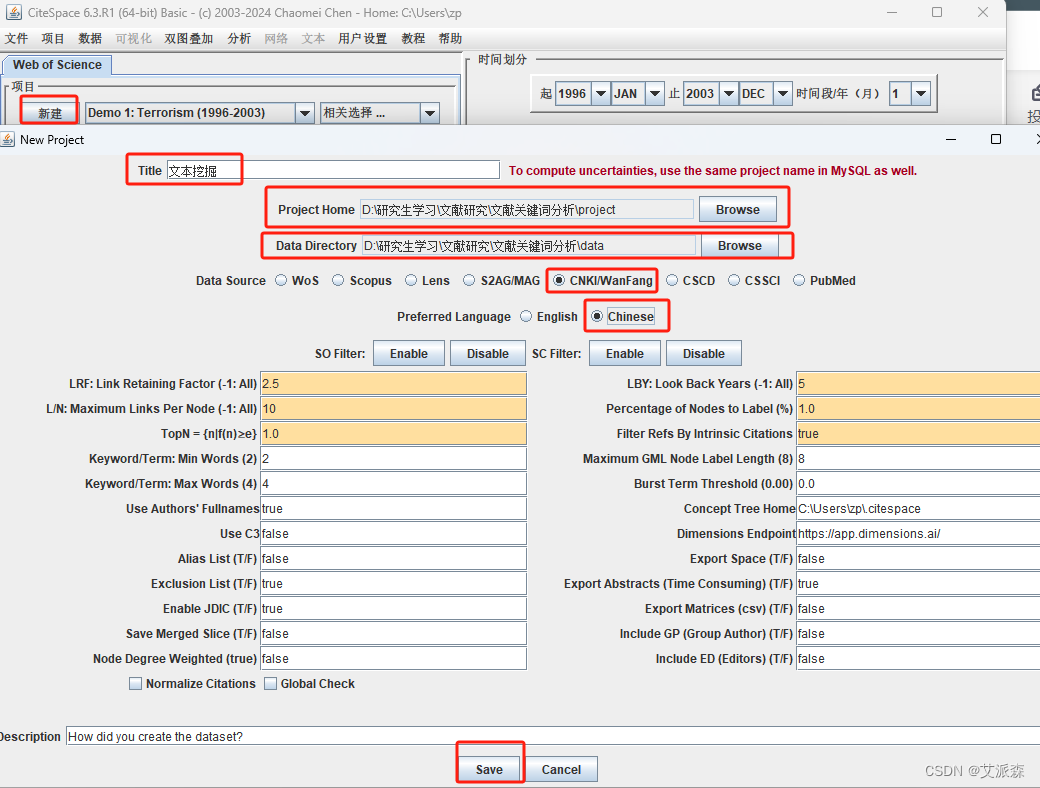
Task: Cancel the New Project dialog
Action: click(x=561, y=769)
